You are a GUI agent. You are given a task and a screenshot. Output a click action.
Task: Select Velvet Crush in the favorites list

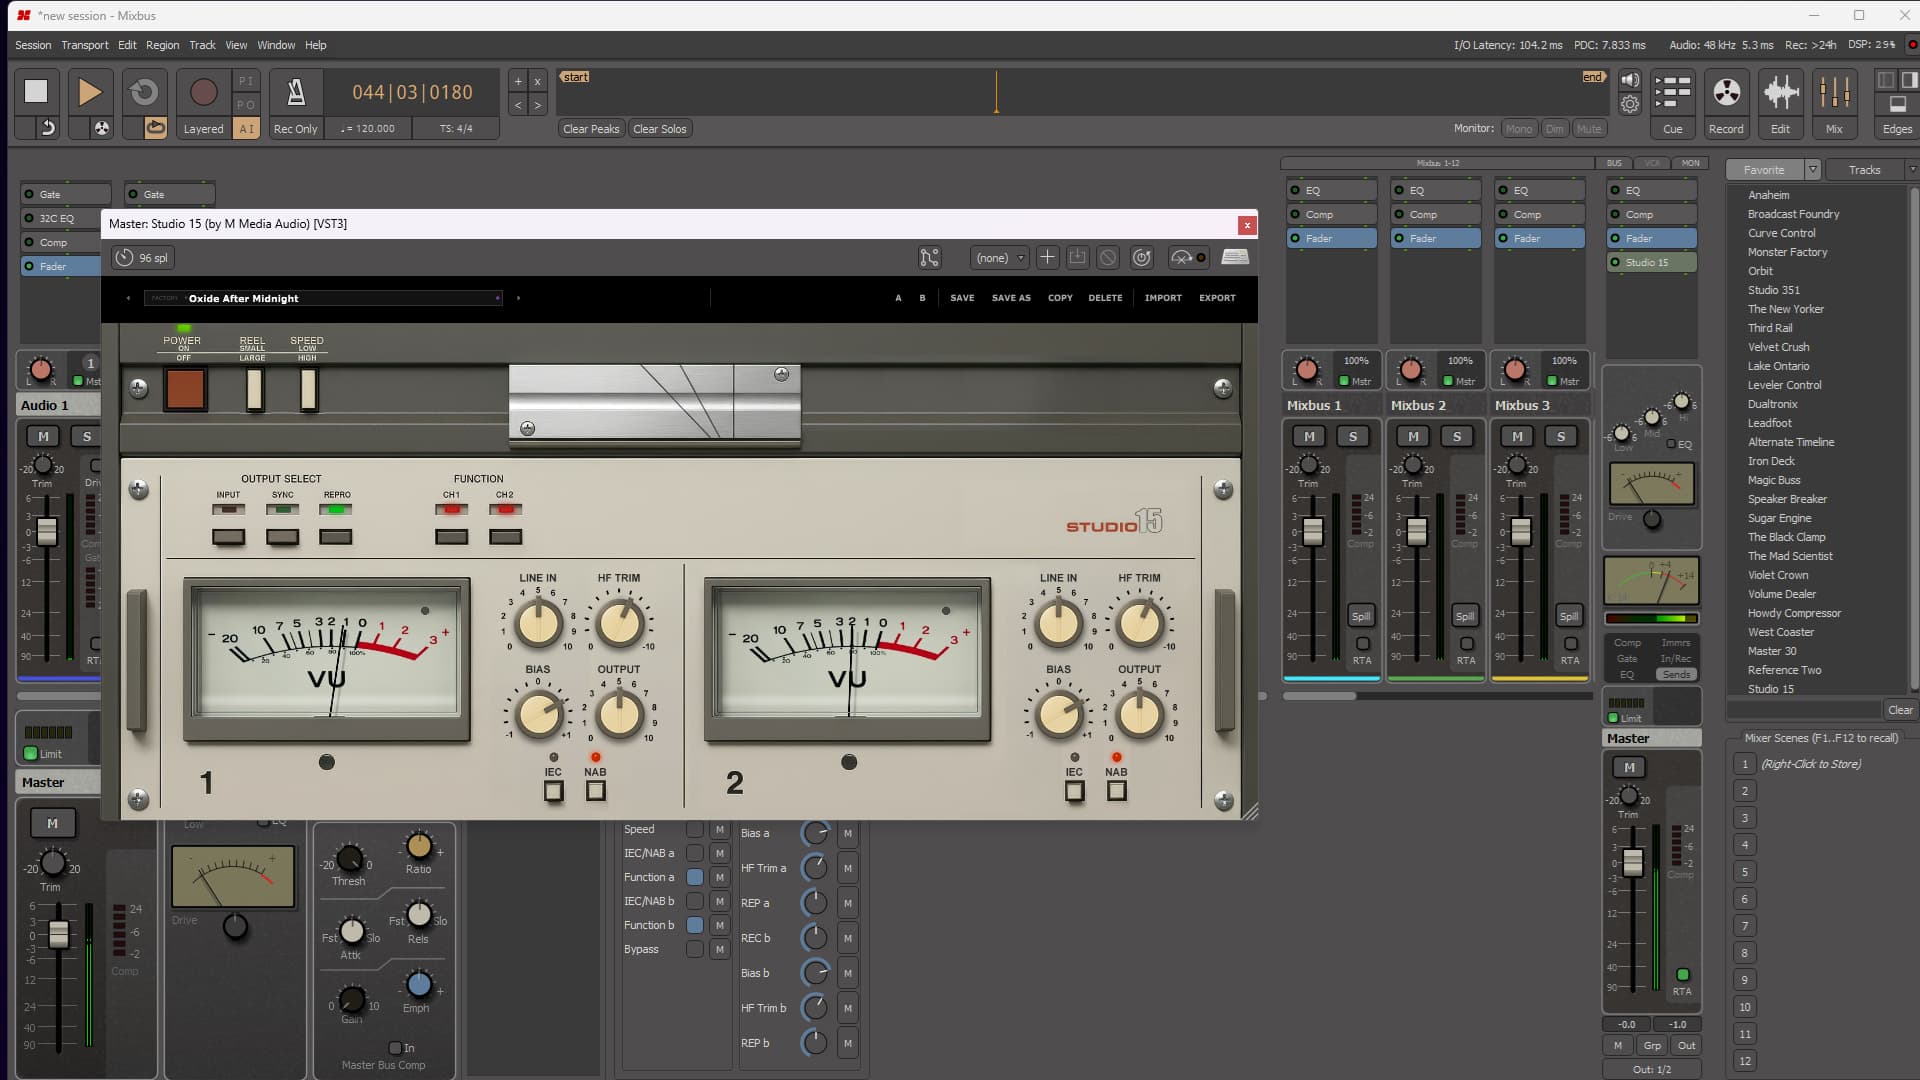1778,347
